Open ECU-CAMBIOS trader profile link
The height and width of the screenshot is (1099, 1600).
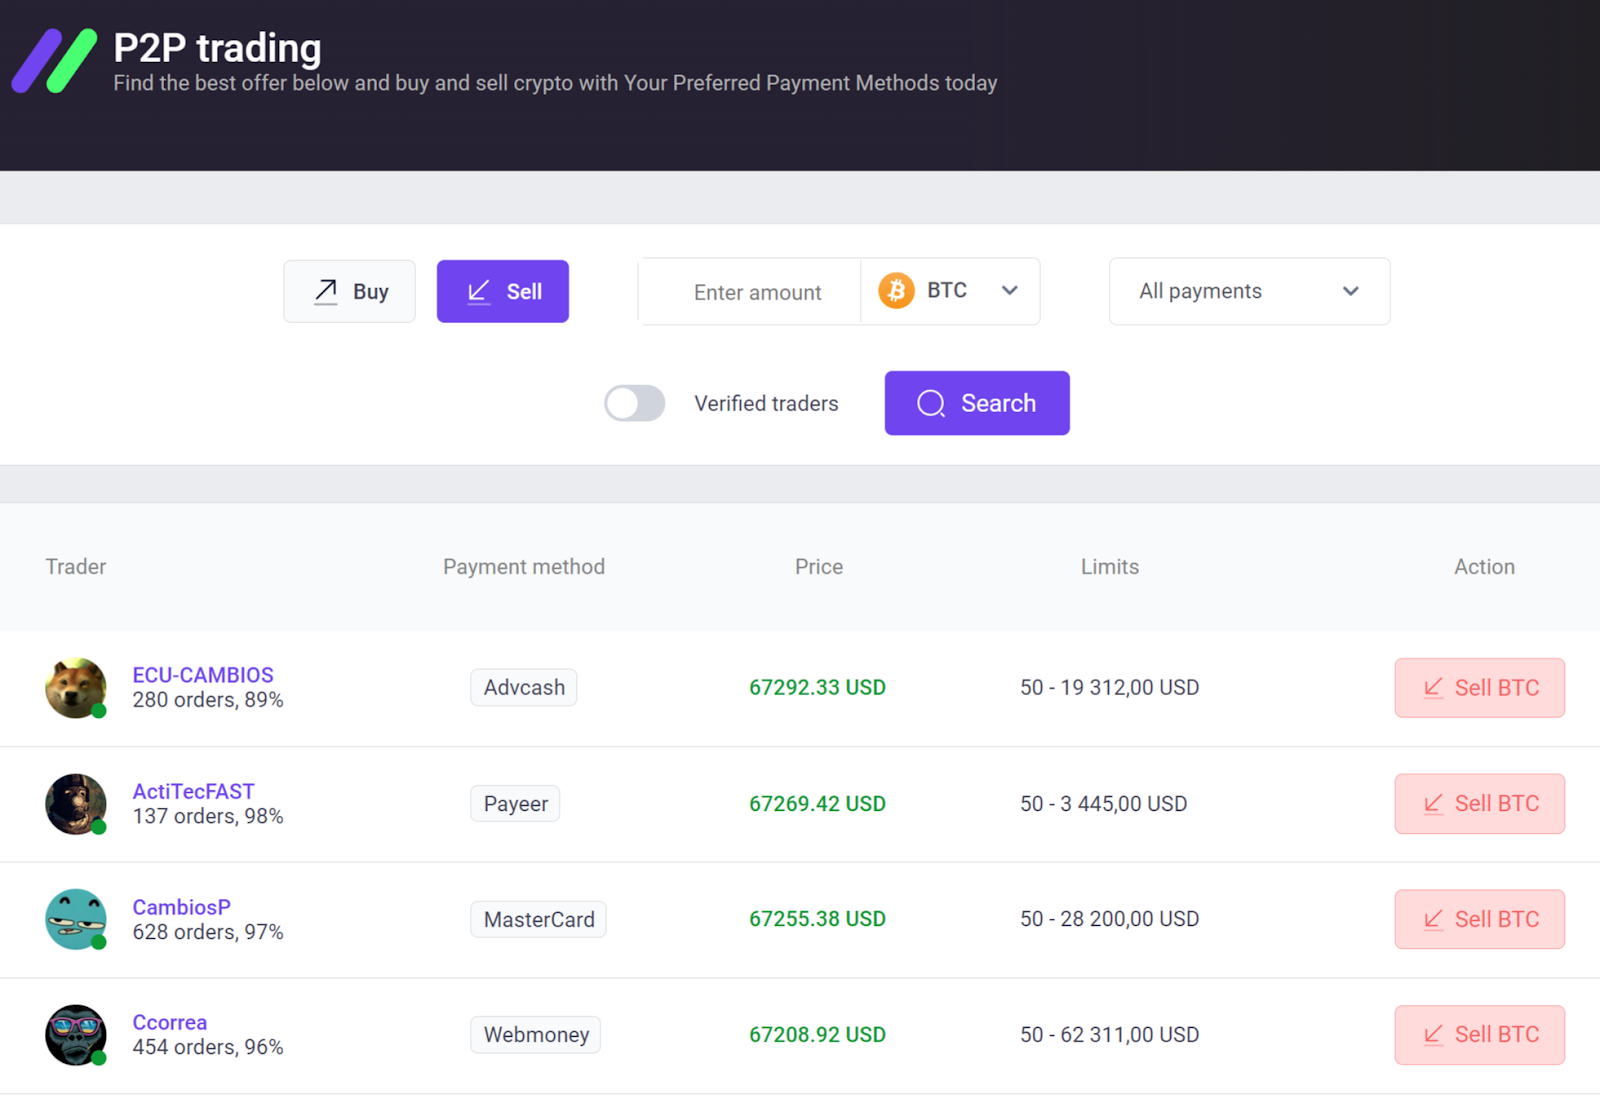203,675
